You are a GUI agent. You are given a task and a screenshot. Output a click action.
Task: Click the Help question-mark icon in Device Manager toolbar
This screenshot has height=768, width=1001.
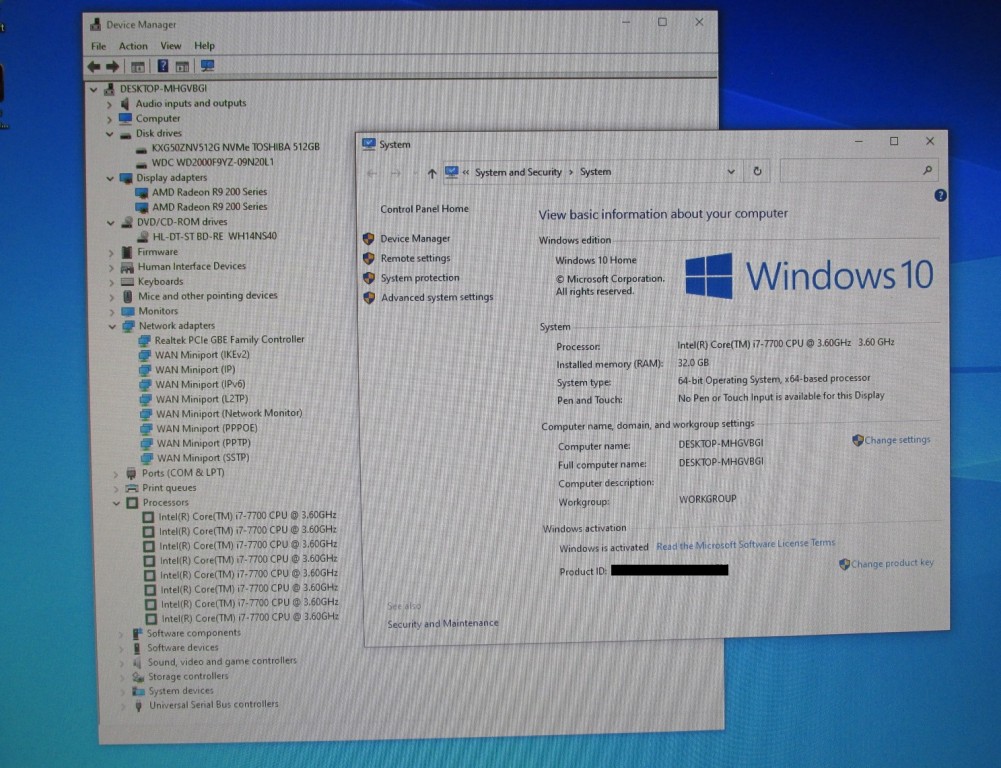click(163, 66)
